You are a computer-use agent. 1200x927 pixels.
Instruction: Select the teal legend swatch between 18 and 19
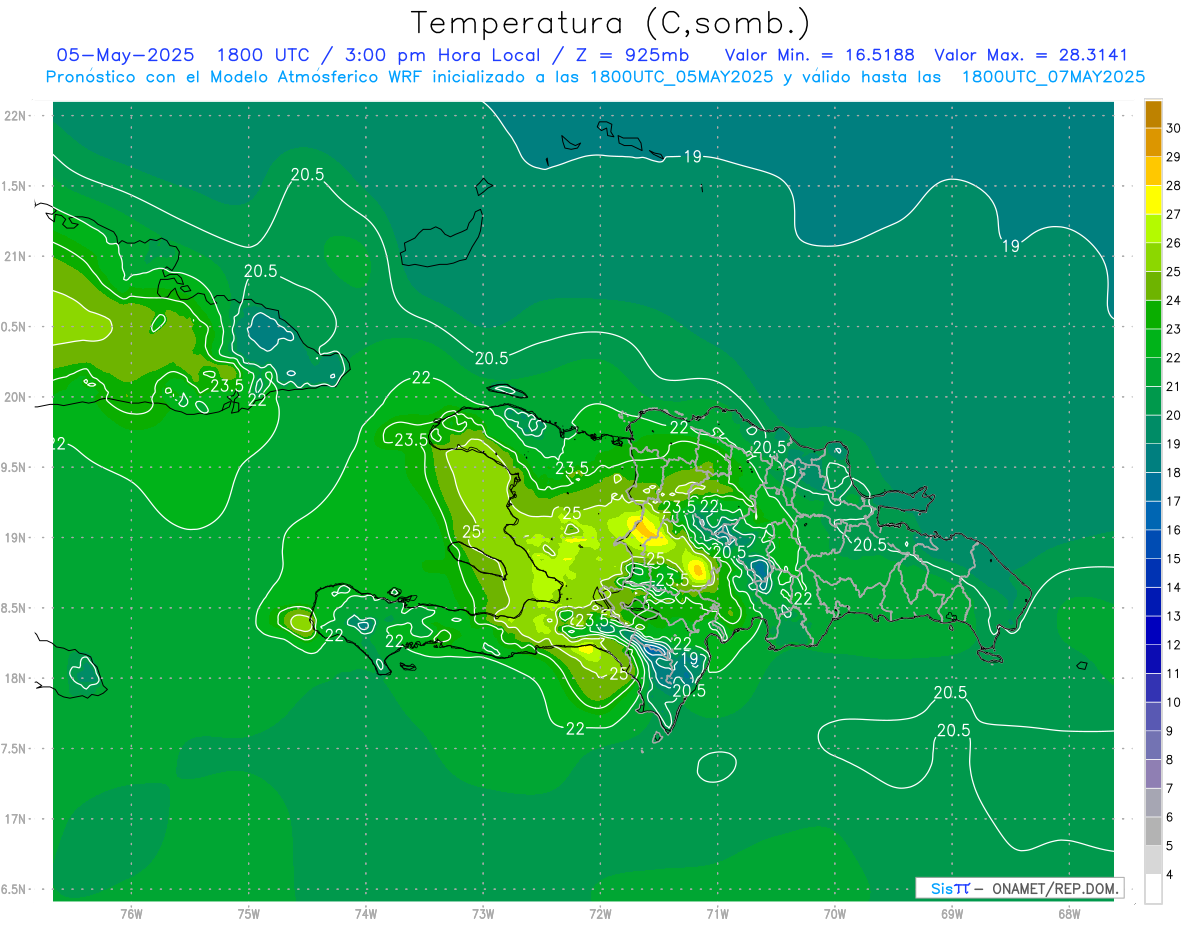click(x=1153, y=458)
